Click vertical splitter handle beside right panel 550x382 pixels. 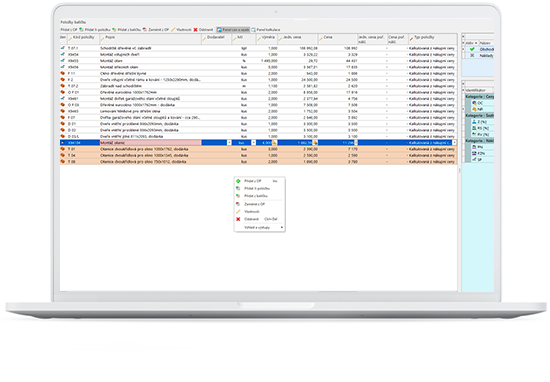(460, 170)
